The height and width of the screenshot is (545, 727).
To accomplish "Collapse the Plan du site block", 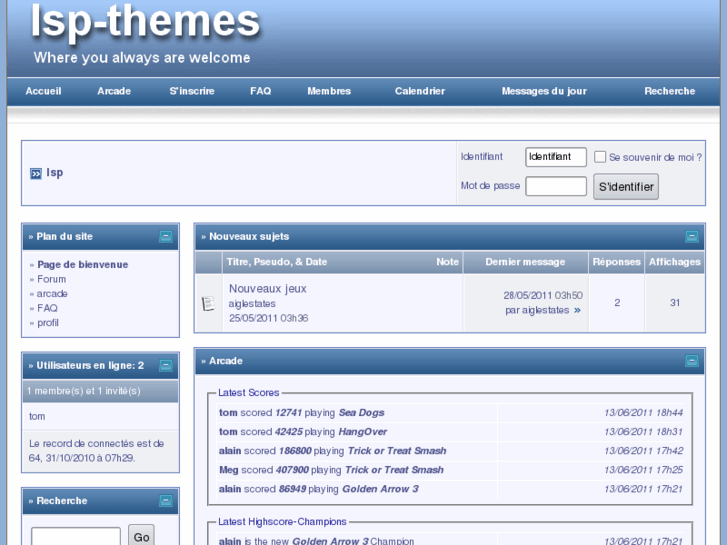I will tap(166, 237).
